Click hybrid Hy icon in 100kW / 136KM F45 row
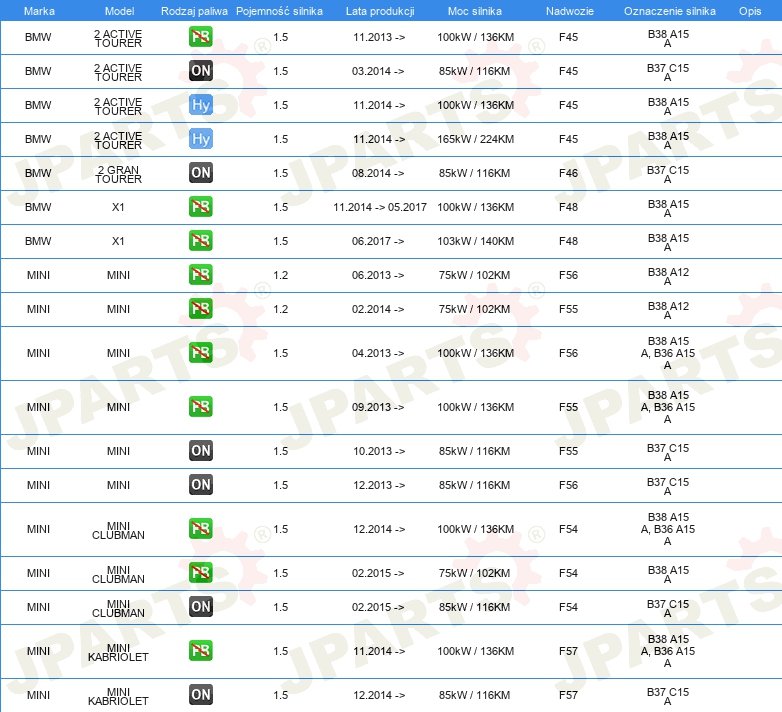Screen dimensions: 782x712 [x=200, y=105]
